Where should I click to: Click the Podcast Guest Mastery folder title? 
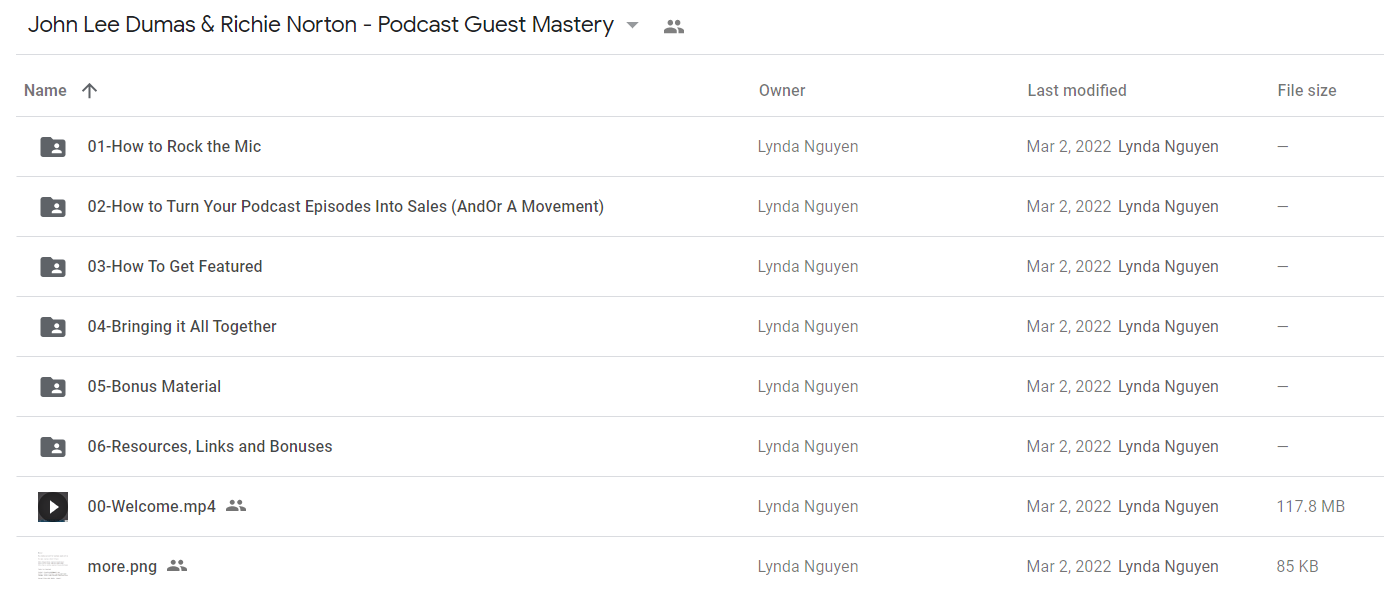point(321,26)
